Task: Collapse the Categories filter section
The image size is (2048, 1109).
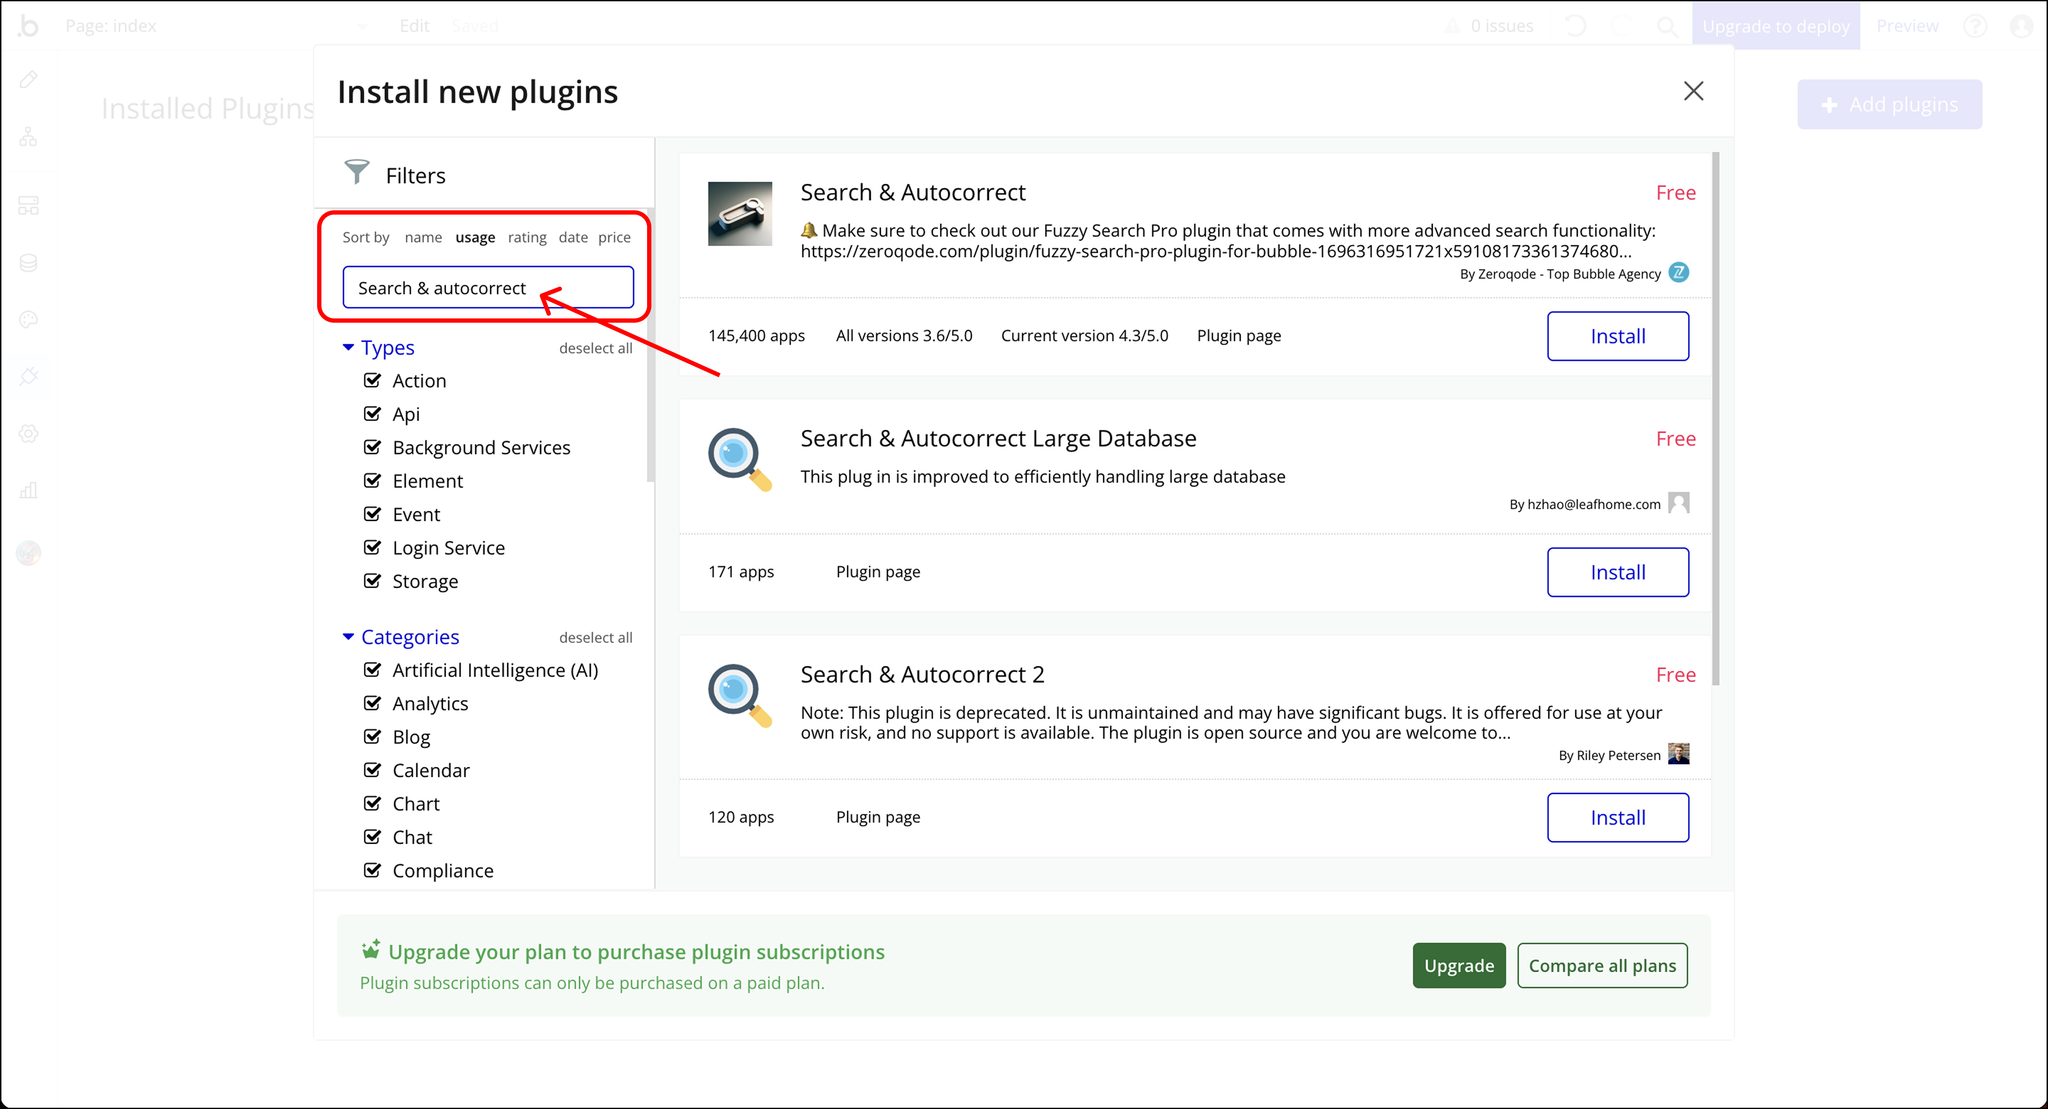Action: tap(348, 637)
